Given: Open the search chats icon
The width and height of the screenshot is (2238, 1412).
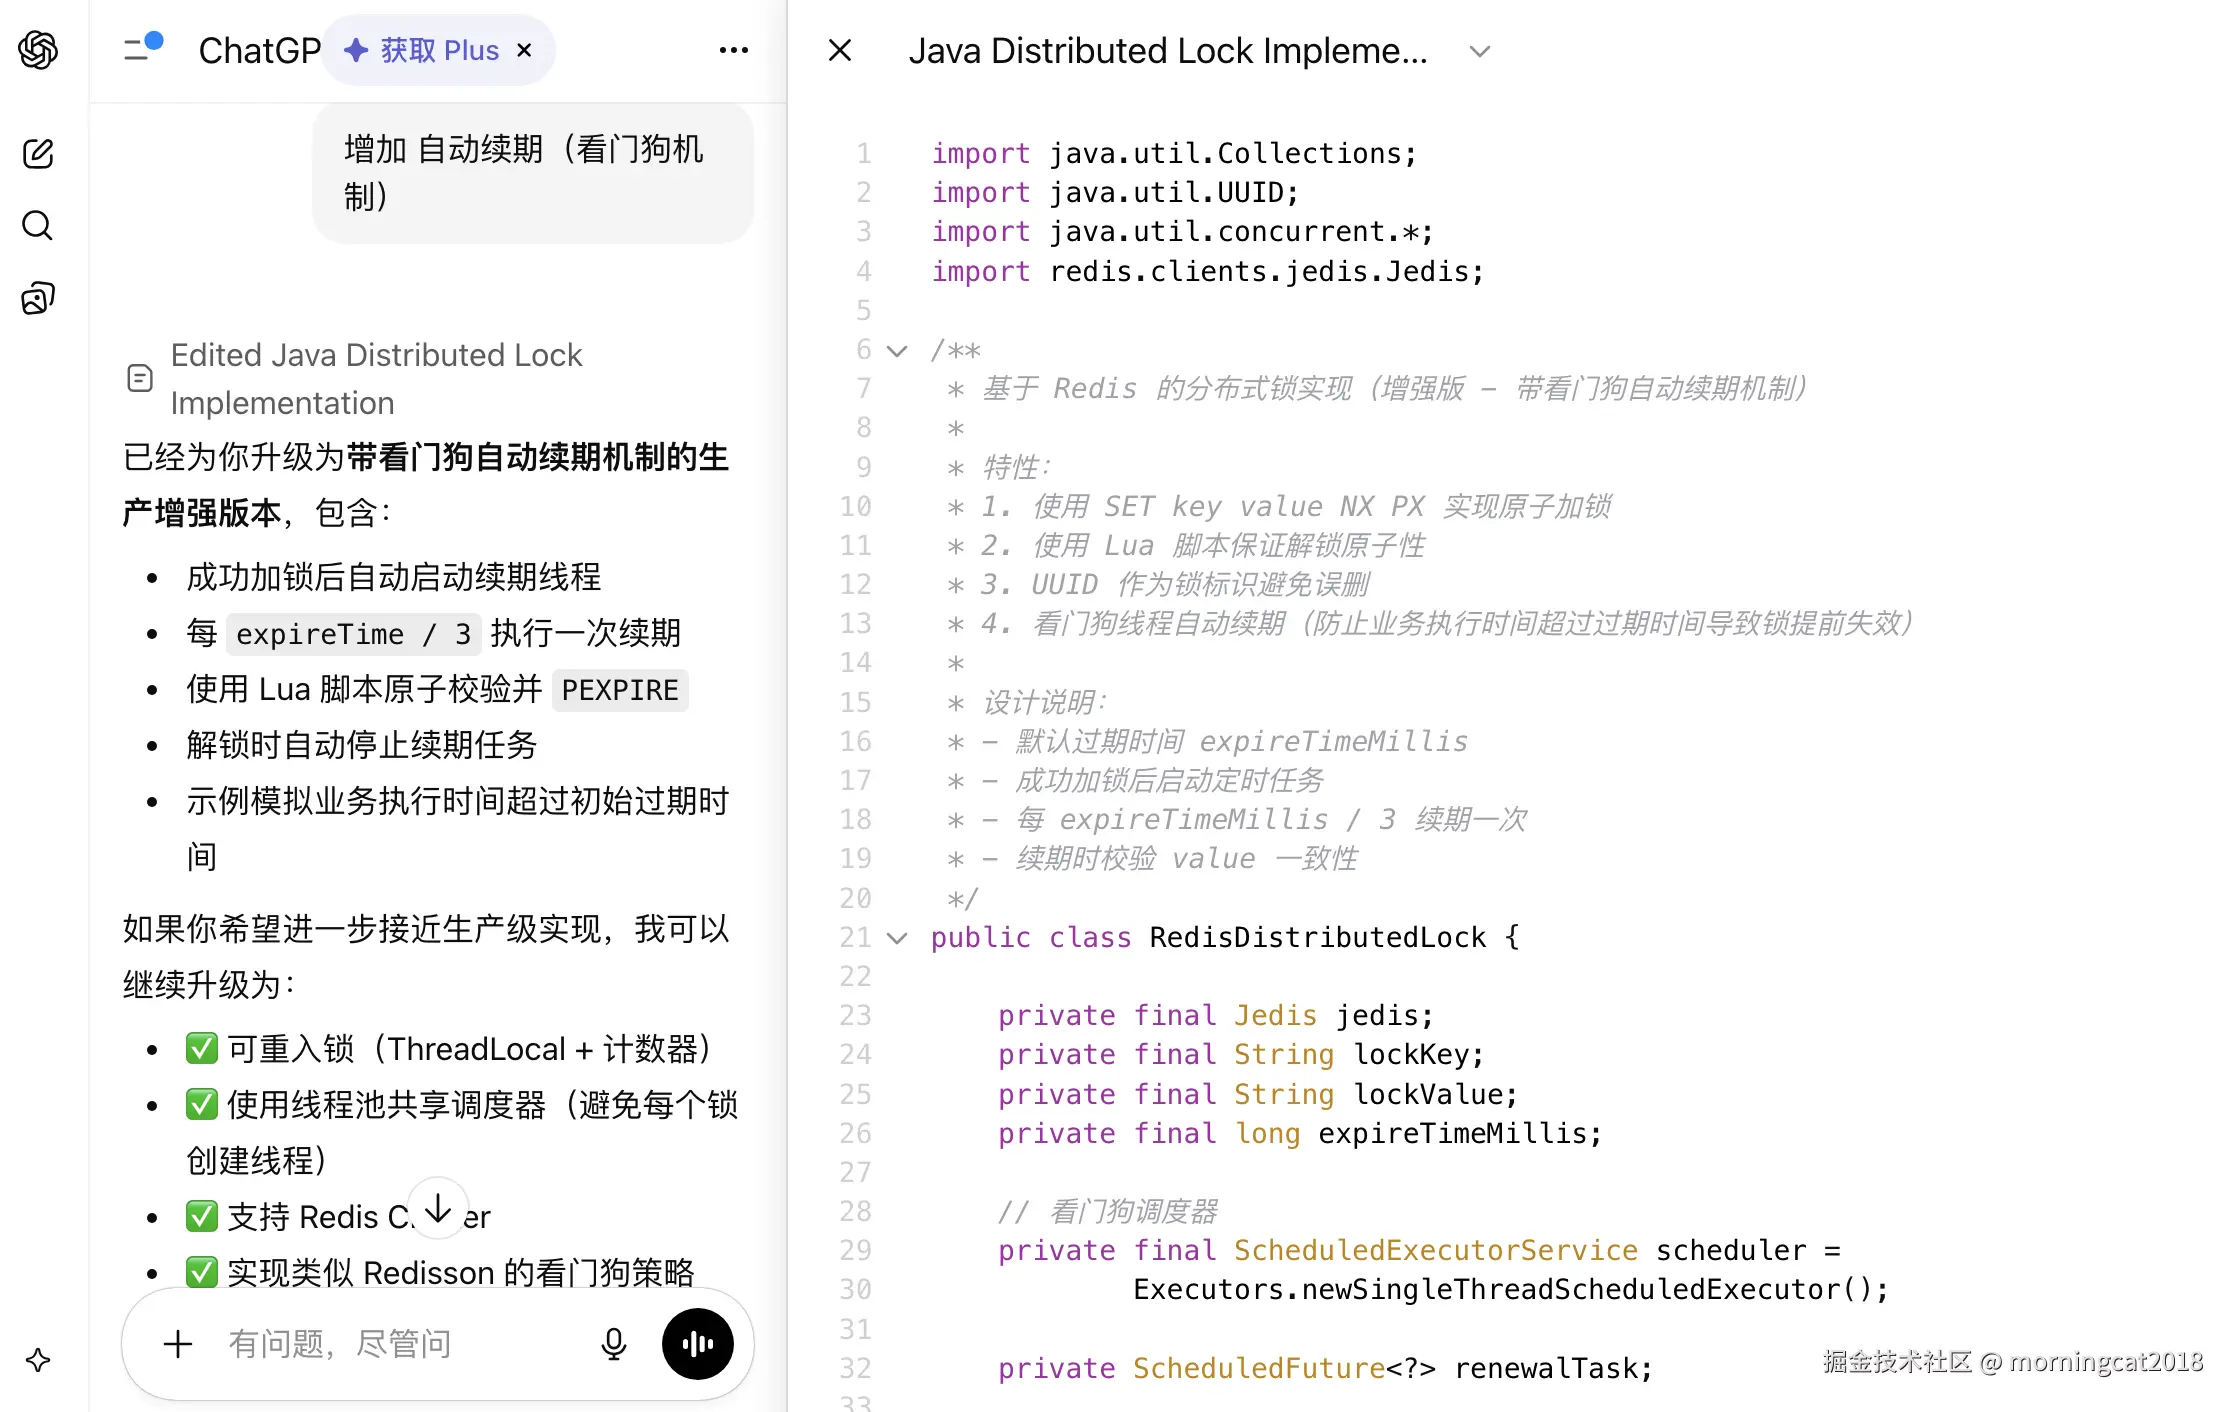Looking at the screenshot, I should pos(38,226).
